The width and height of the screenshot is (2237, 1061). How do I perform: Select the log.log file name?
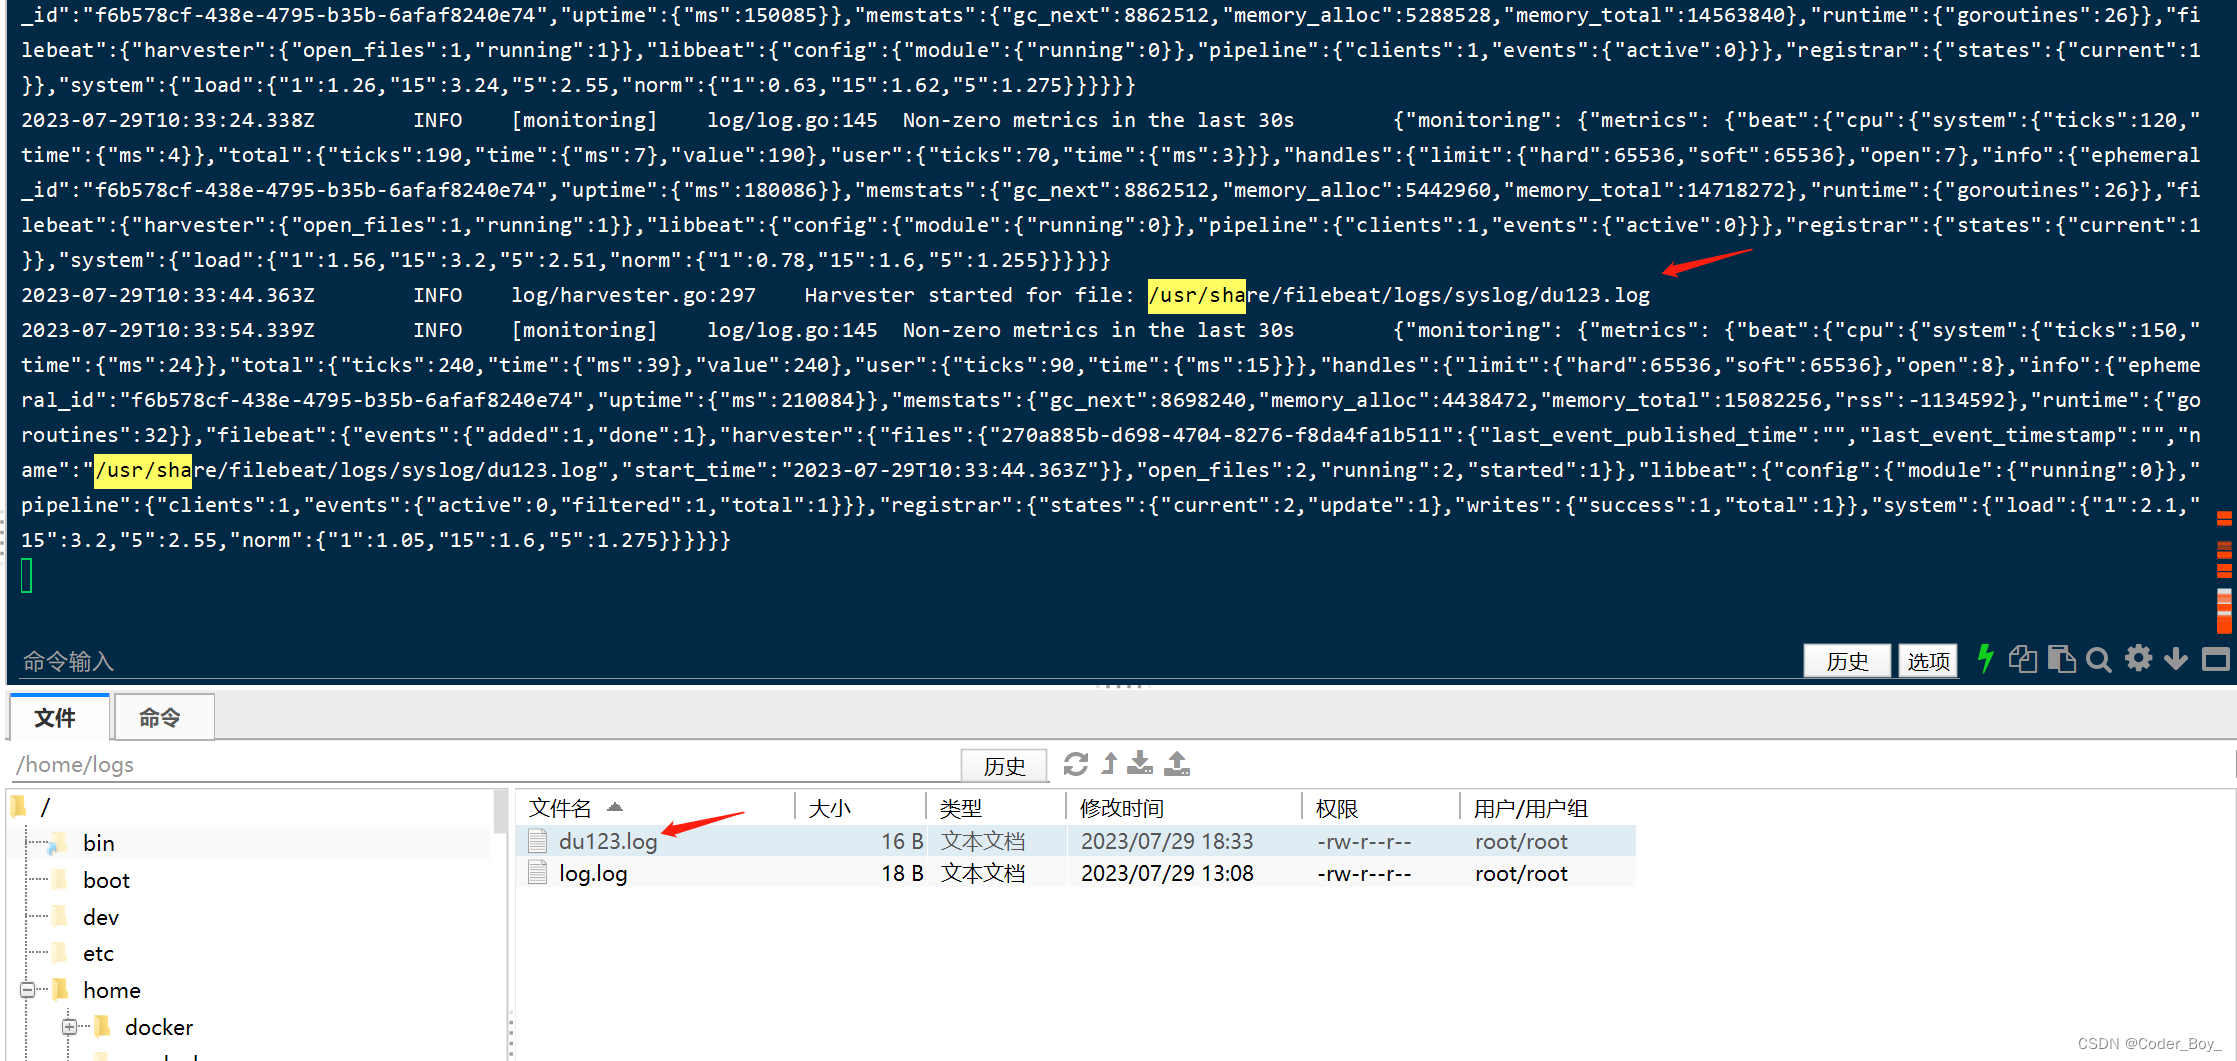pos(593,874)
